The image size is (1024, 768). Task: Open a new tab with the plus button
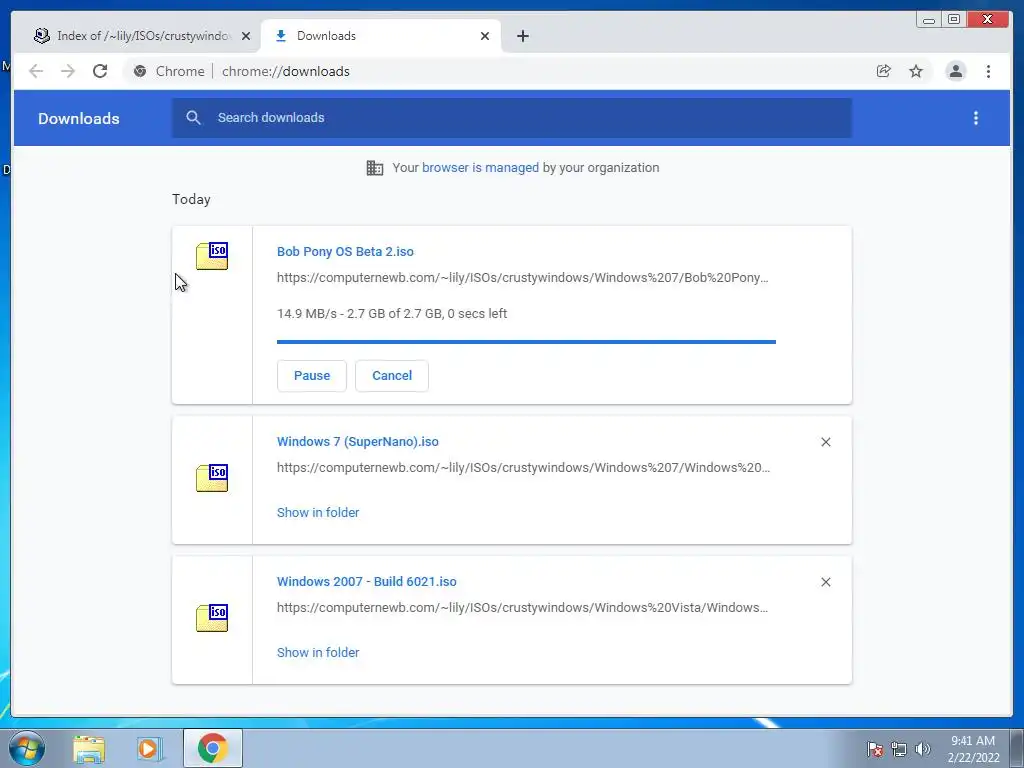522,36
